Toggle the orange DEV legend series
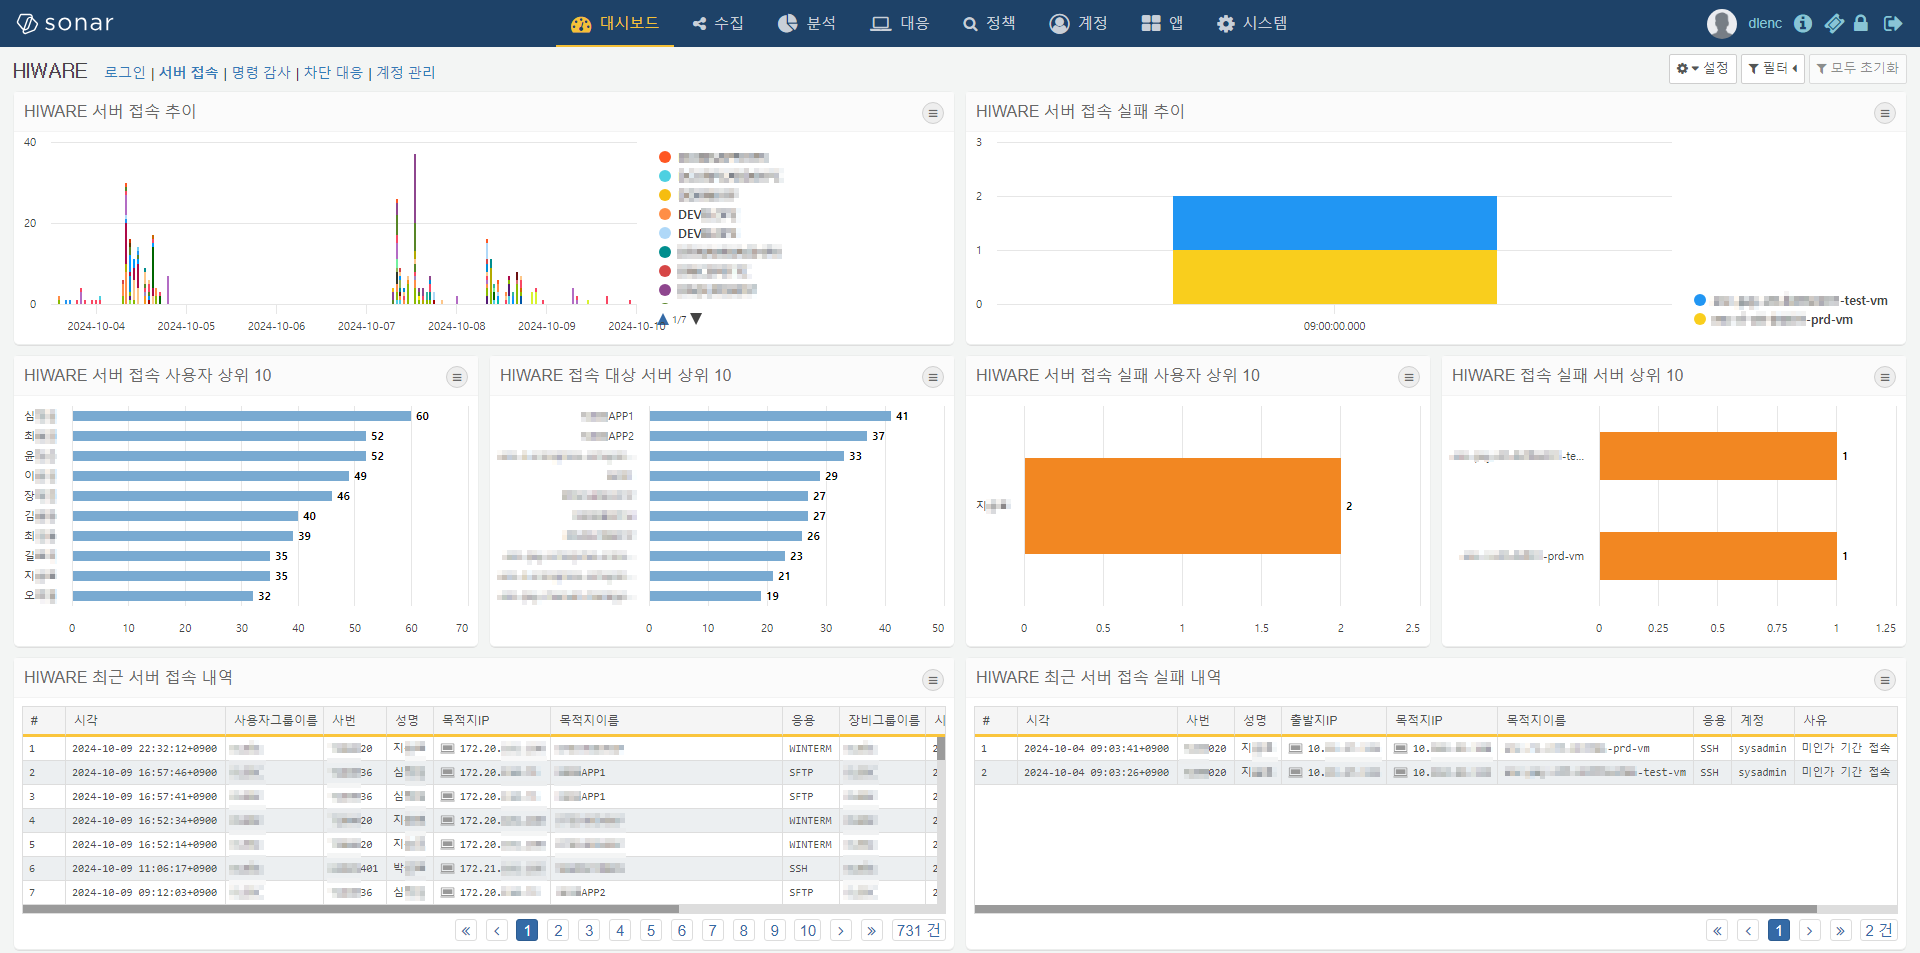The width and height of the screenshot is (1920, 953). tap(698, 214)
